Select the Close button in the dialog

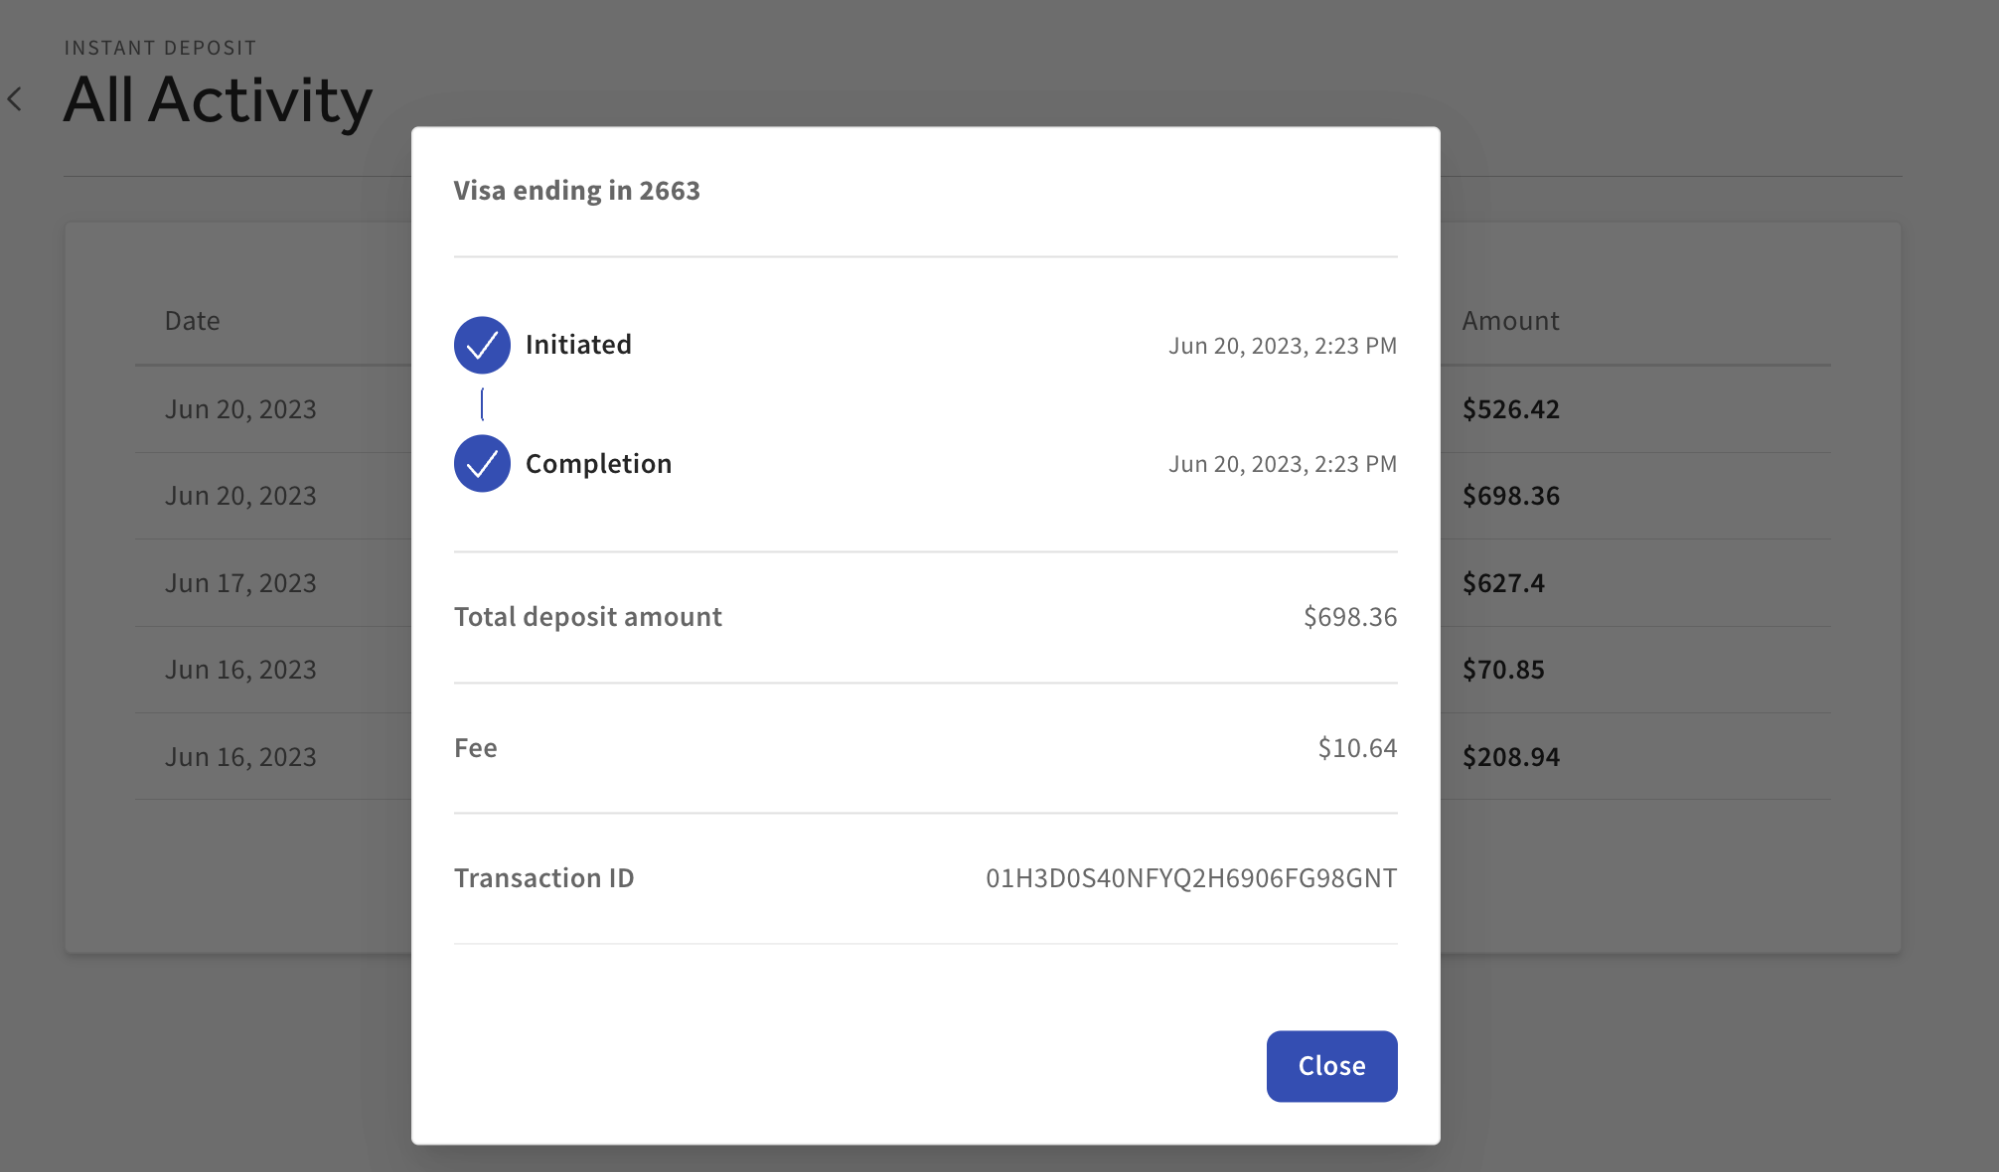coord(1331,1065)
